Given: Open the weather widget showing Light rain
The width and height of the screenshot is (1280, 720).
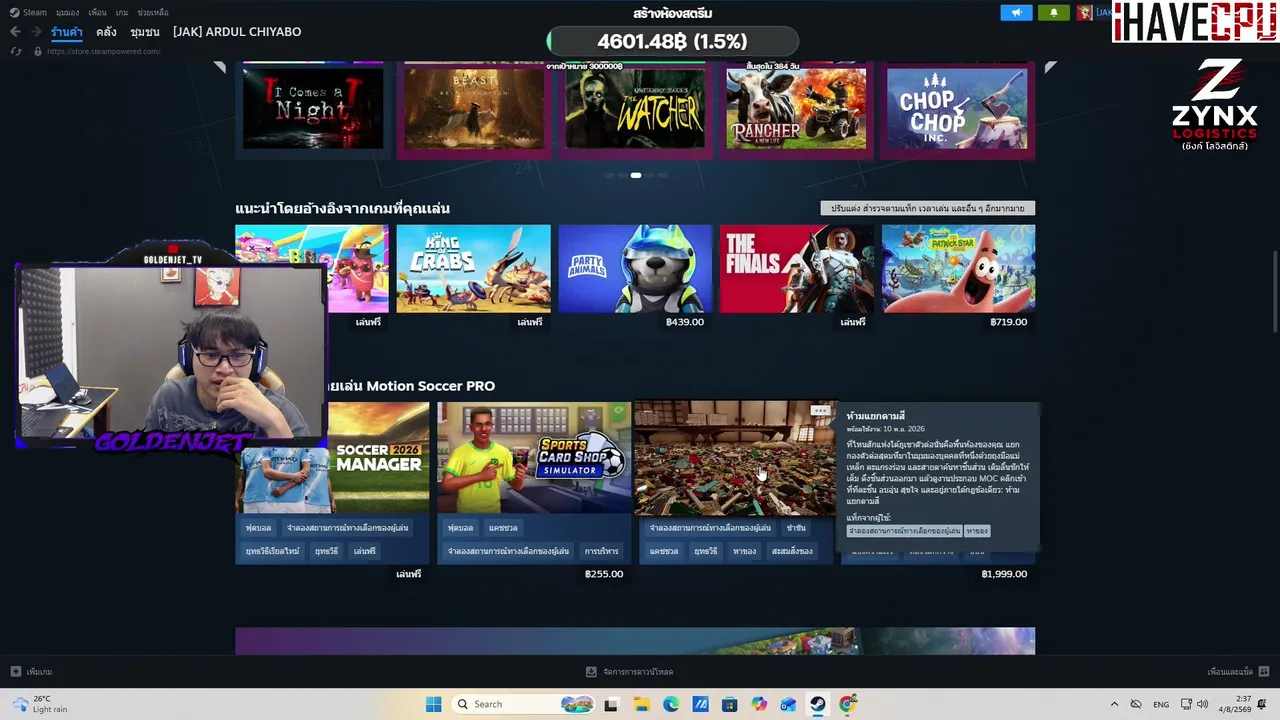Looking at the screenshot, I should 40,704.
